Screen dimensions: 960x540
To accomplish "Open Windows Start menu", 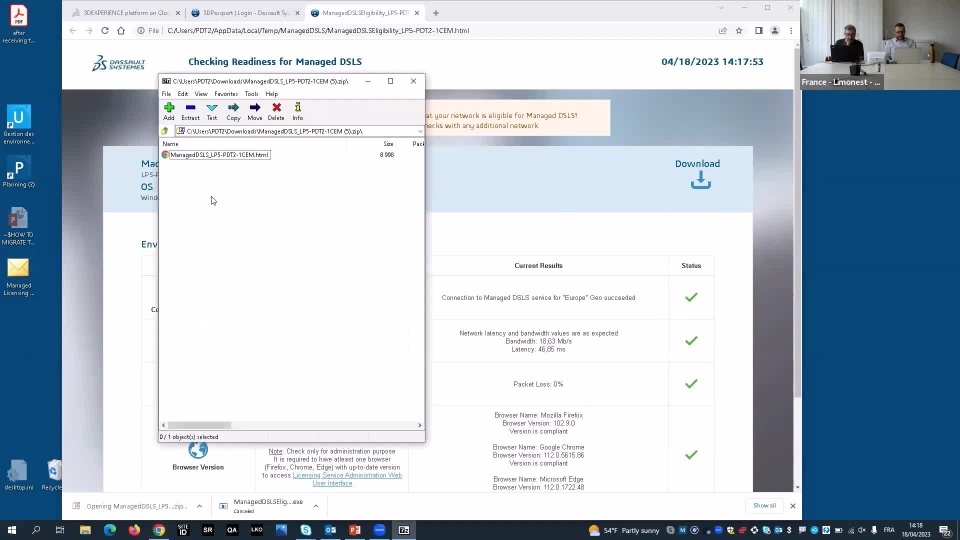I will click(x=12, y=530).
